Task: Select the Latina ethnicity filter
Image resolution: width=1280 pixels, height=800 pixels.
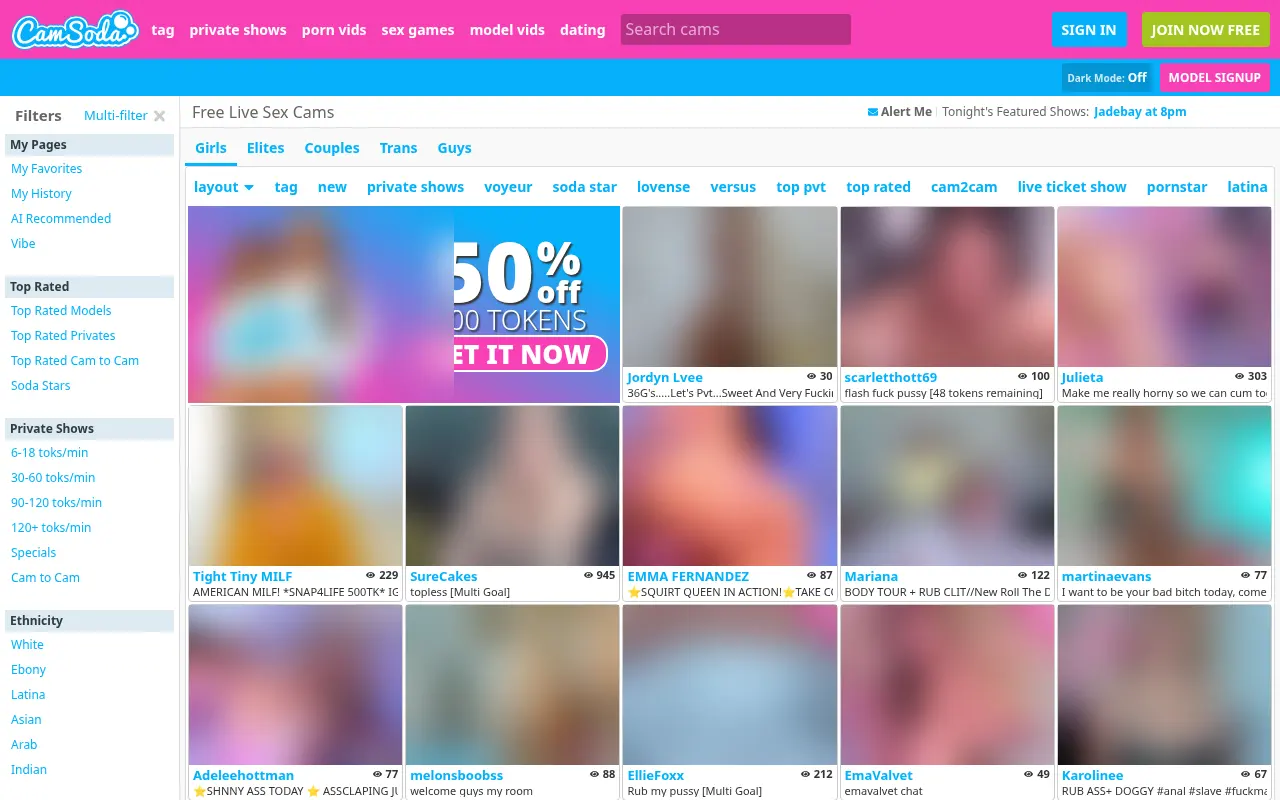Action: tap(28, 695)
